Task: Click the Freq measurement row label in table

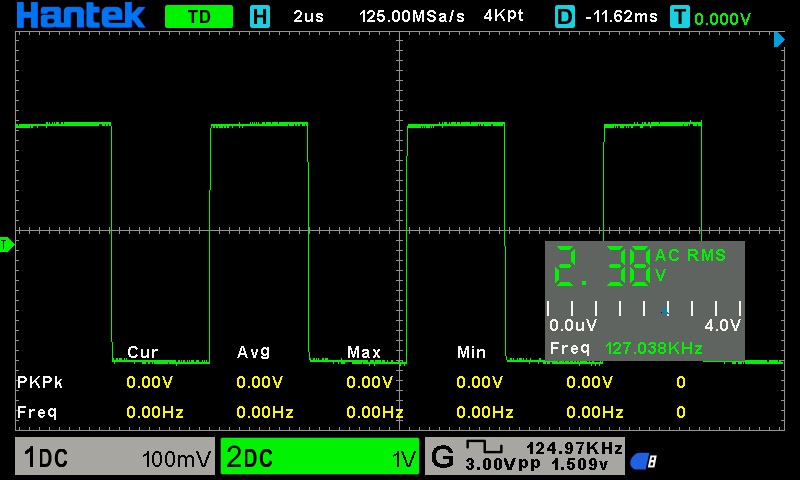Action: [x=36, y=412]
